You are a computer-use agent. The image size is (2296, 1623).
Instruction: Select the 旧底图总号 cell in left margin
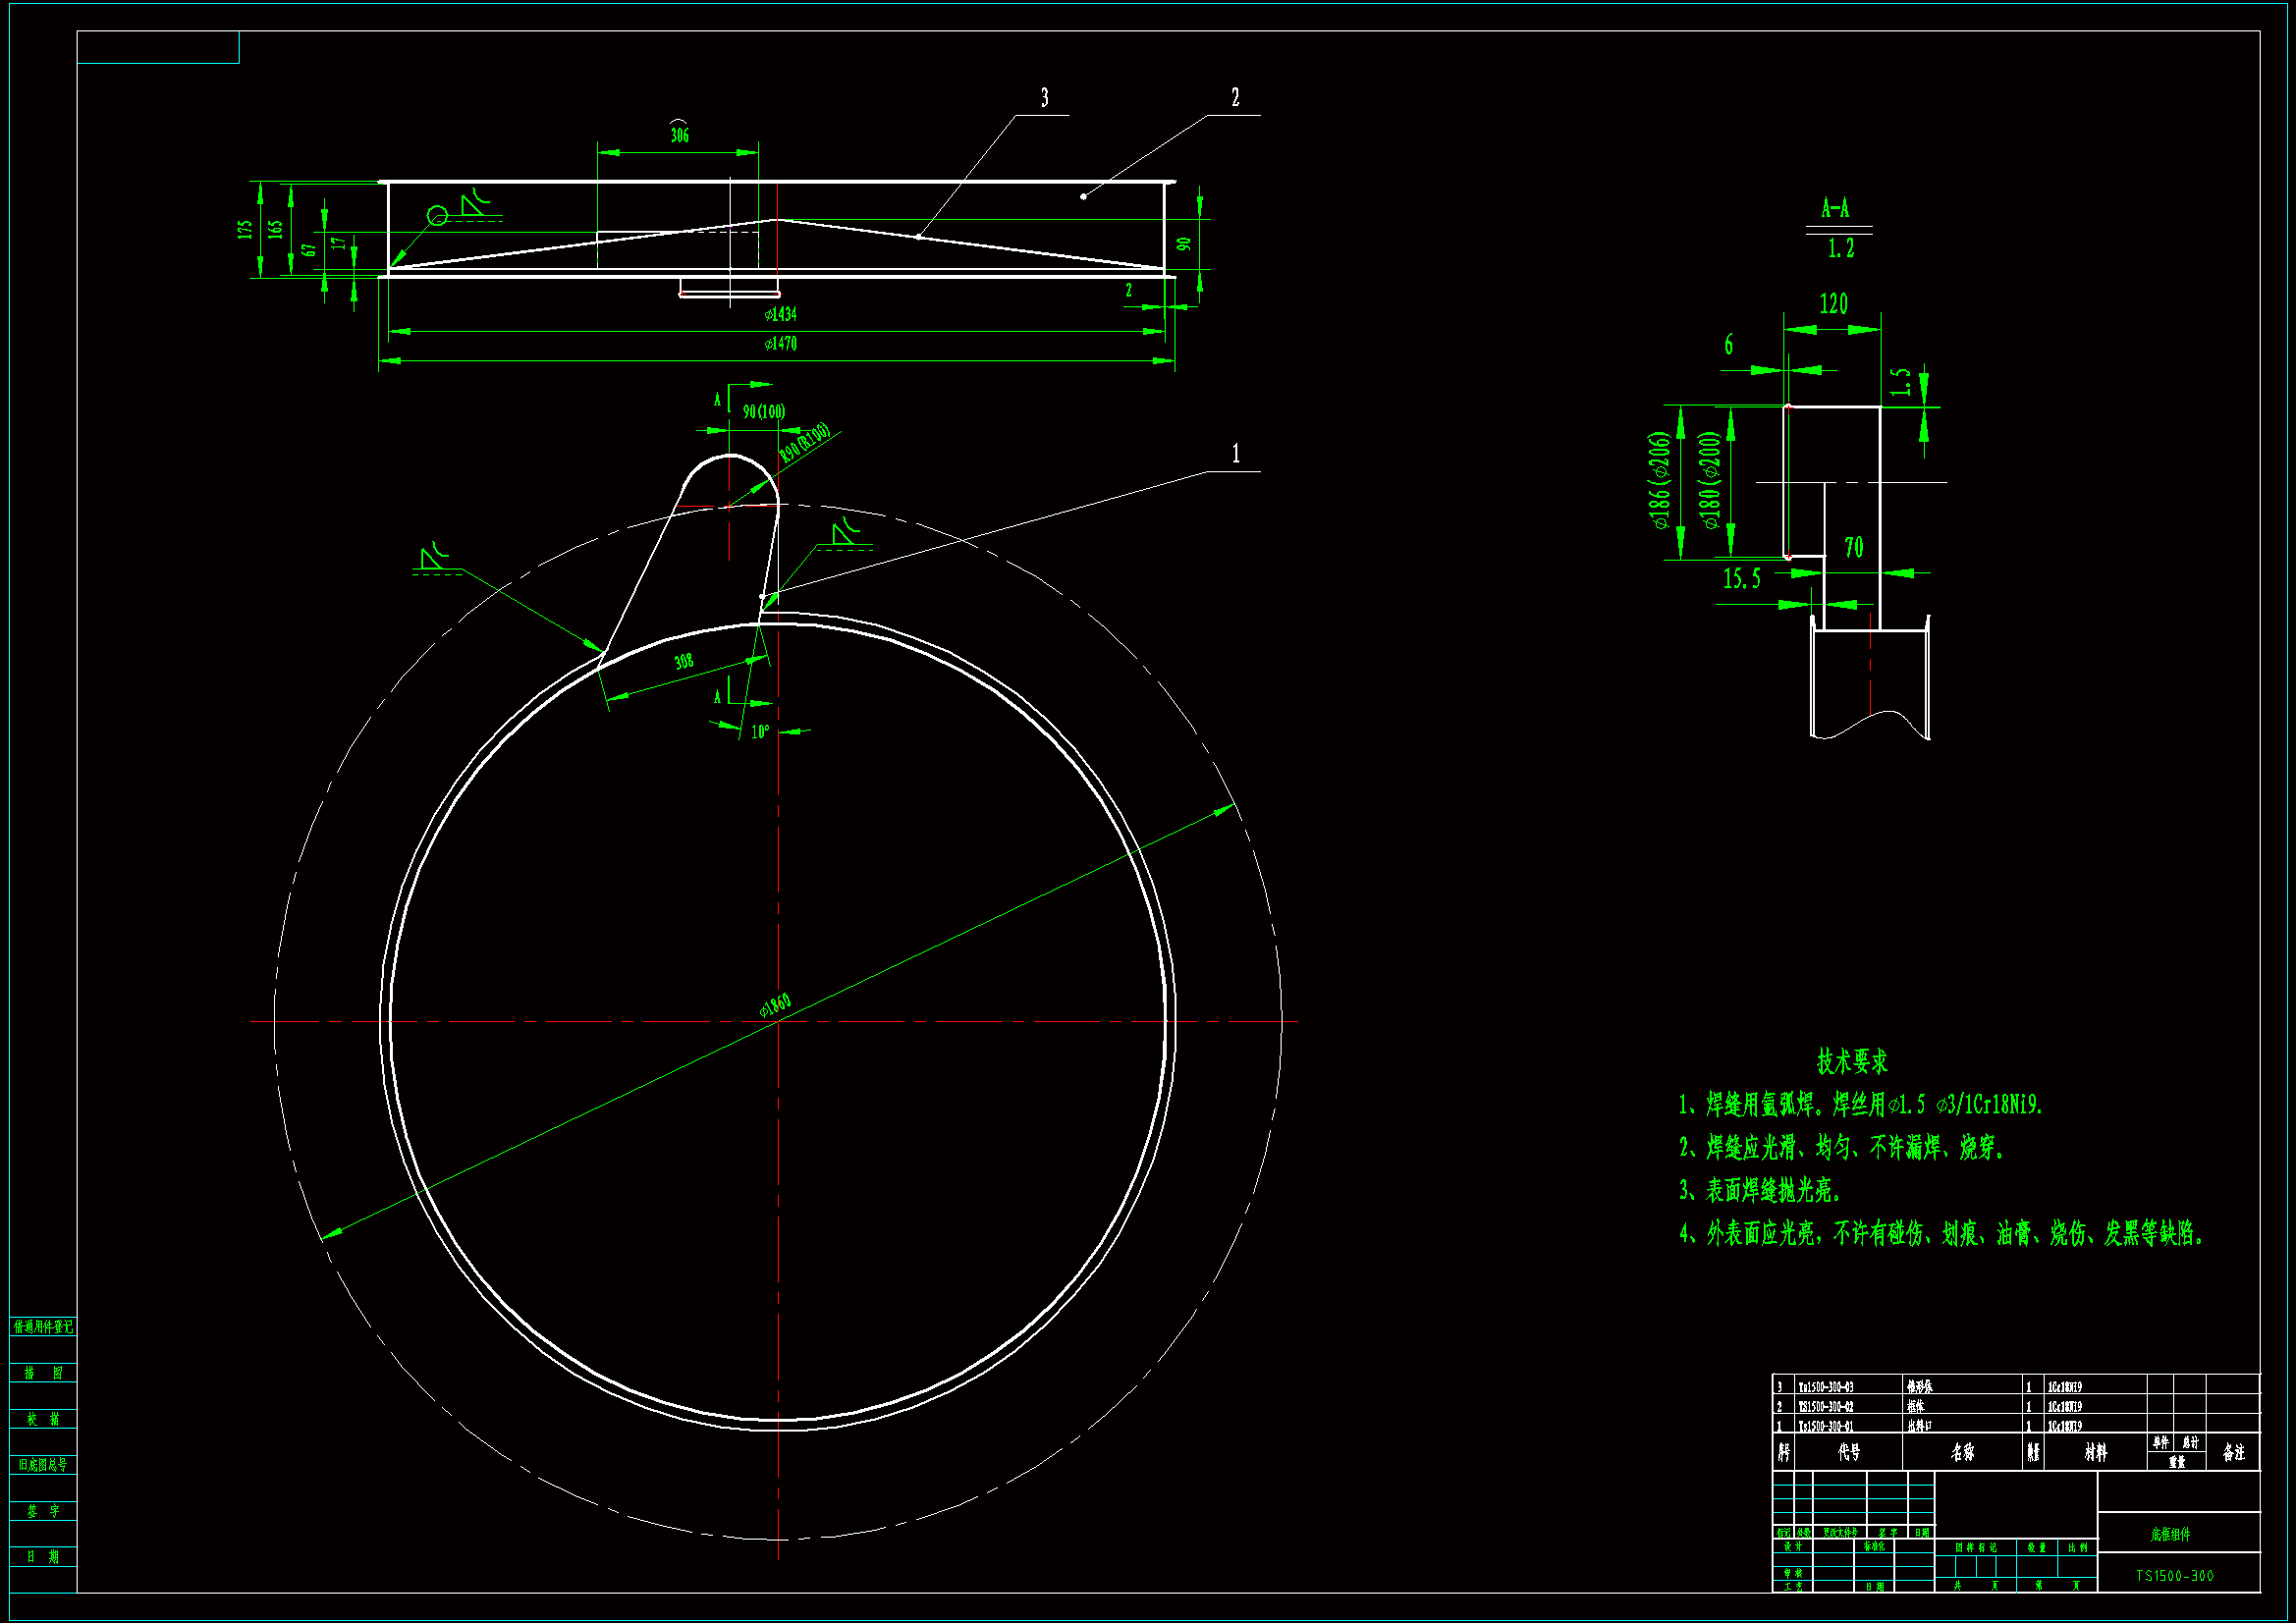(x=43, y=1465)
